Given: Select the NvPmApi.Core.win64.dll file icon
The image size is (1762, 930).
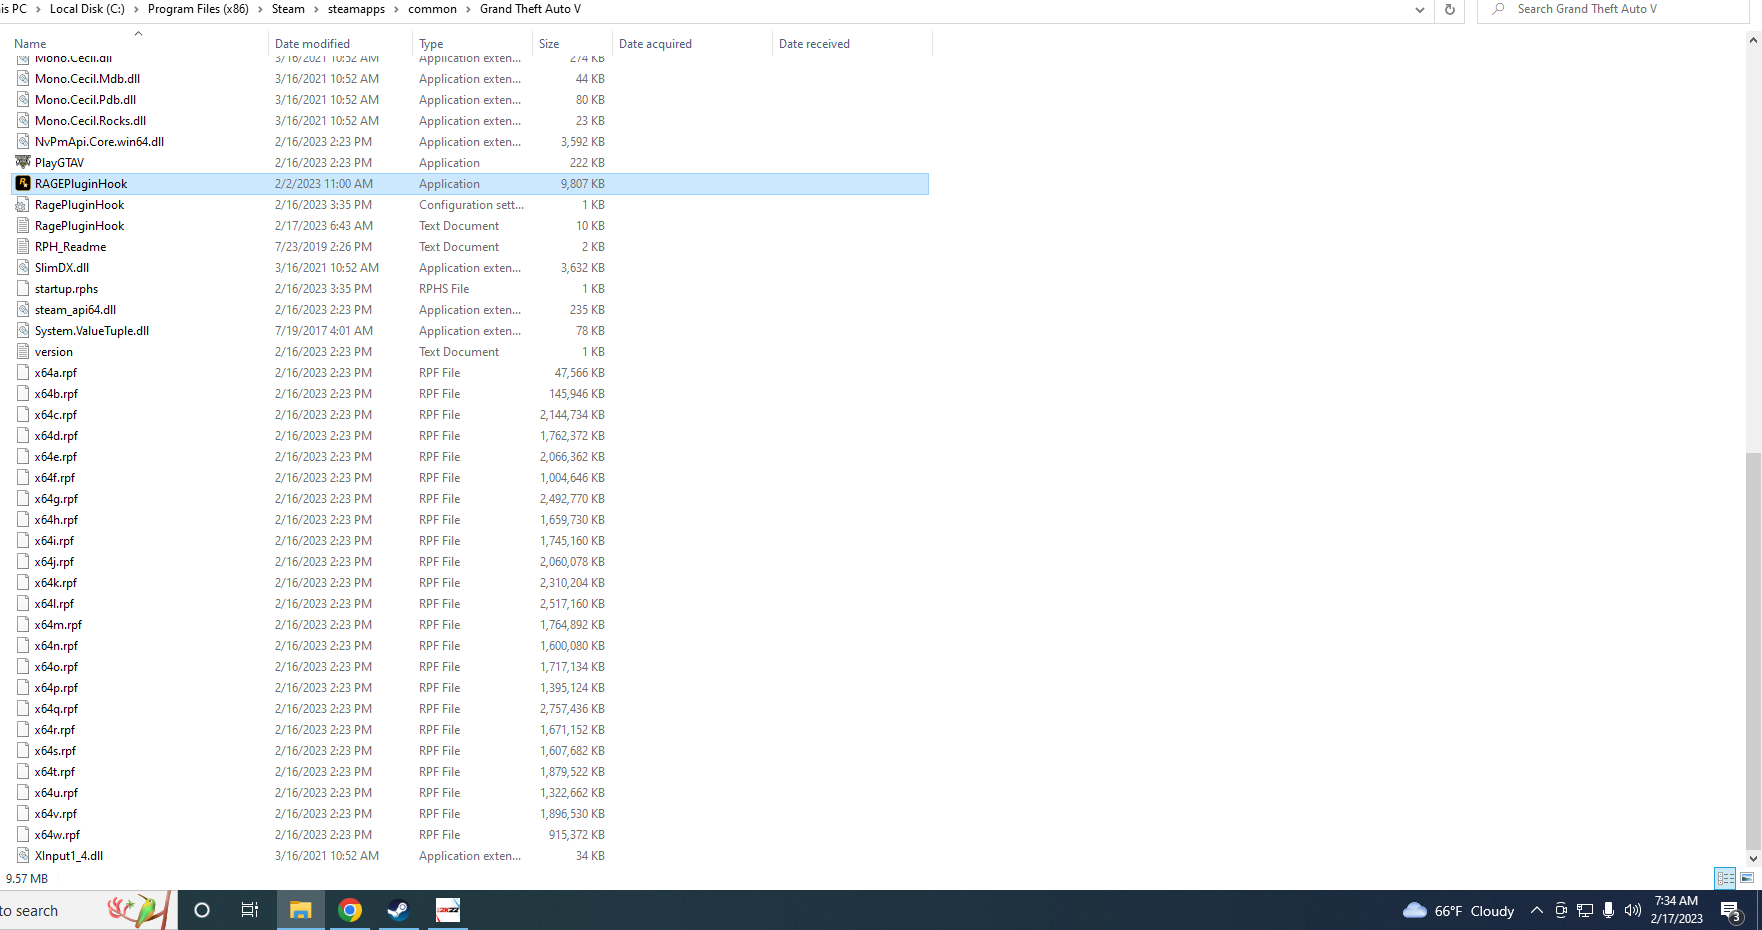Looking at the screenshot, I should coord(23,142).
